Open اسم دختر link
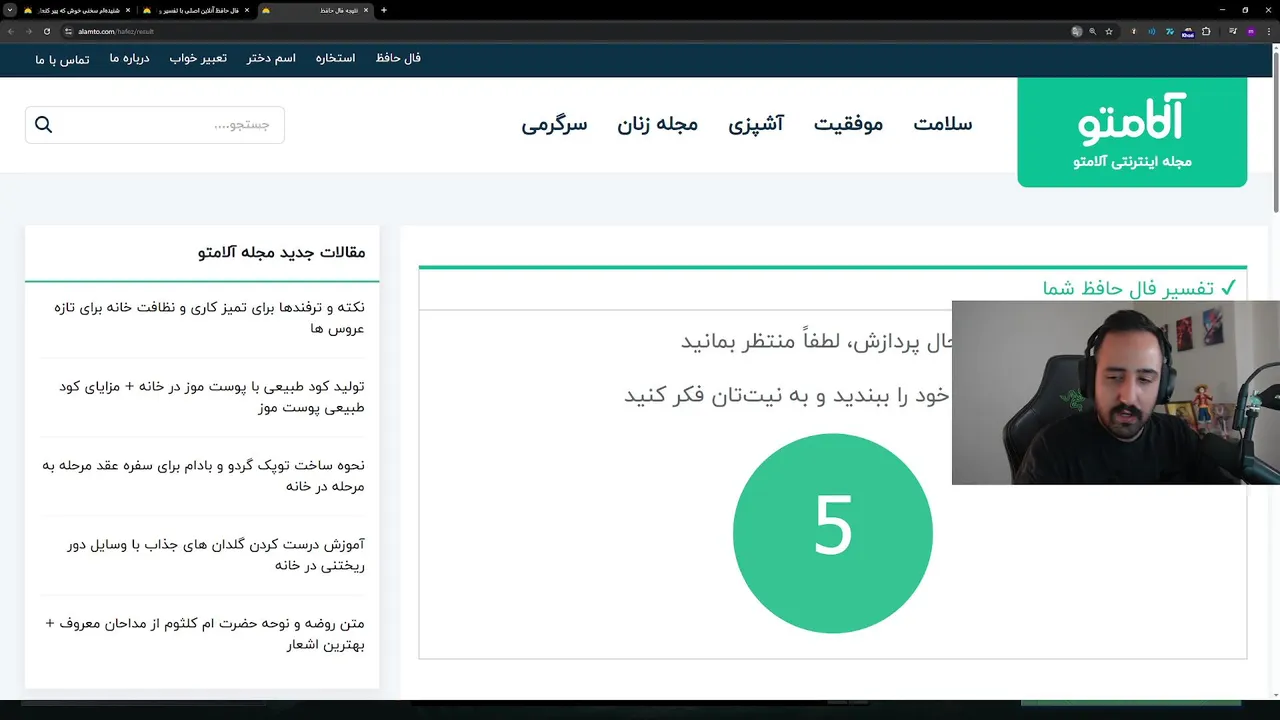The width and height of the screenshot is (1280, 720). 271,58
